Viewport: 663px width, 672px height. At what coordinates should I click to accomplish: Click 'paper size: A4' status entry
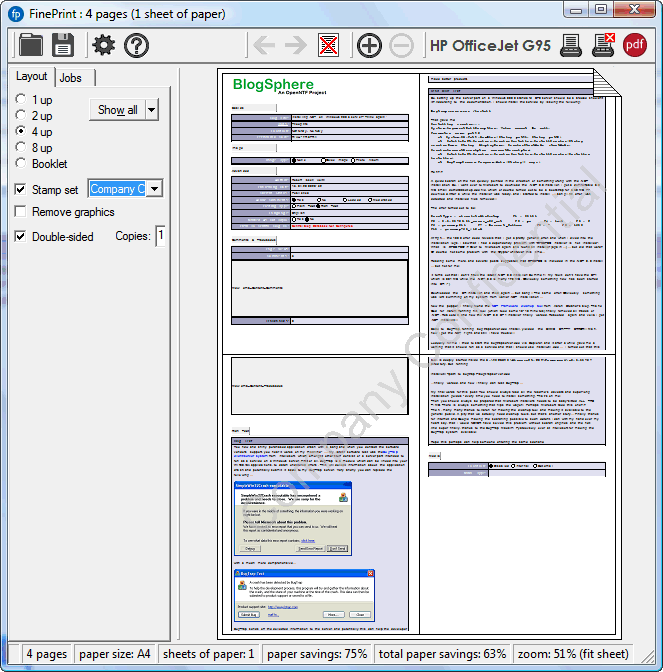[114, 654]
